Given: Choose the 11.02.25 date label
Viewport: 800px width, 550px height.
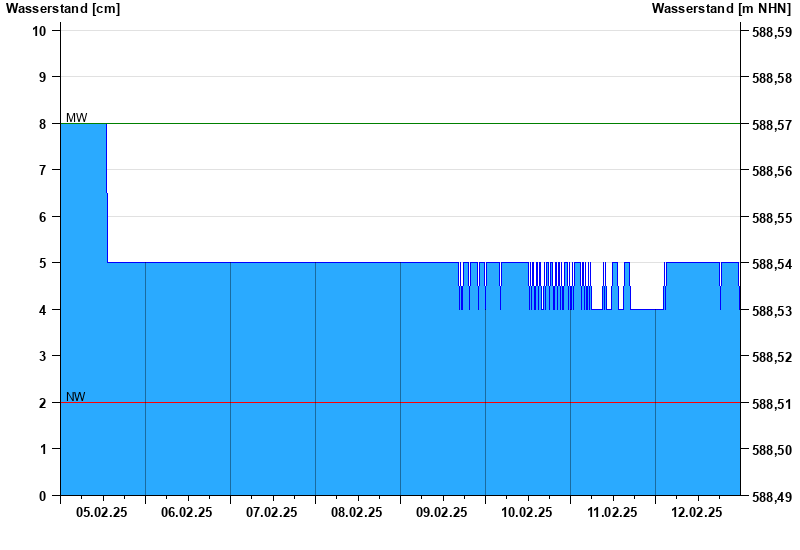Looking at the screenshot, I should 612,512.
